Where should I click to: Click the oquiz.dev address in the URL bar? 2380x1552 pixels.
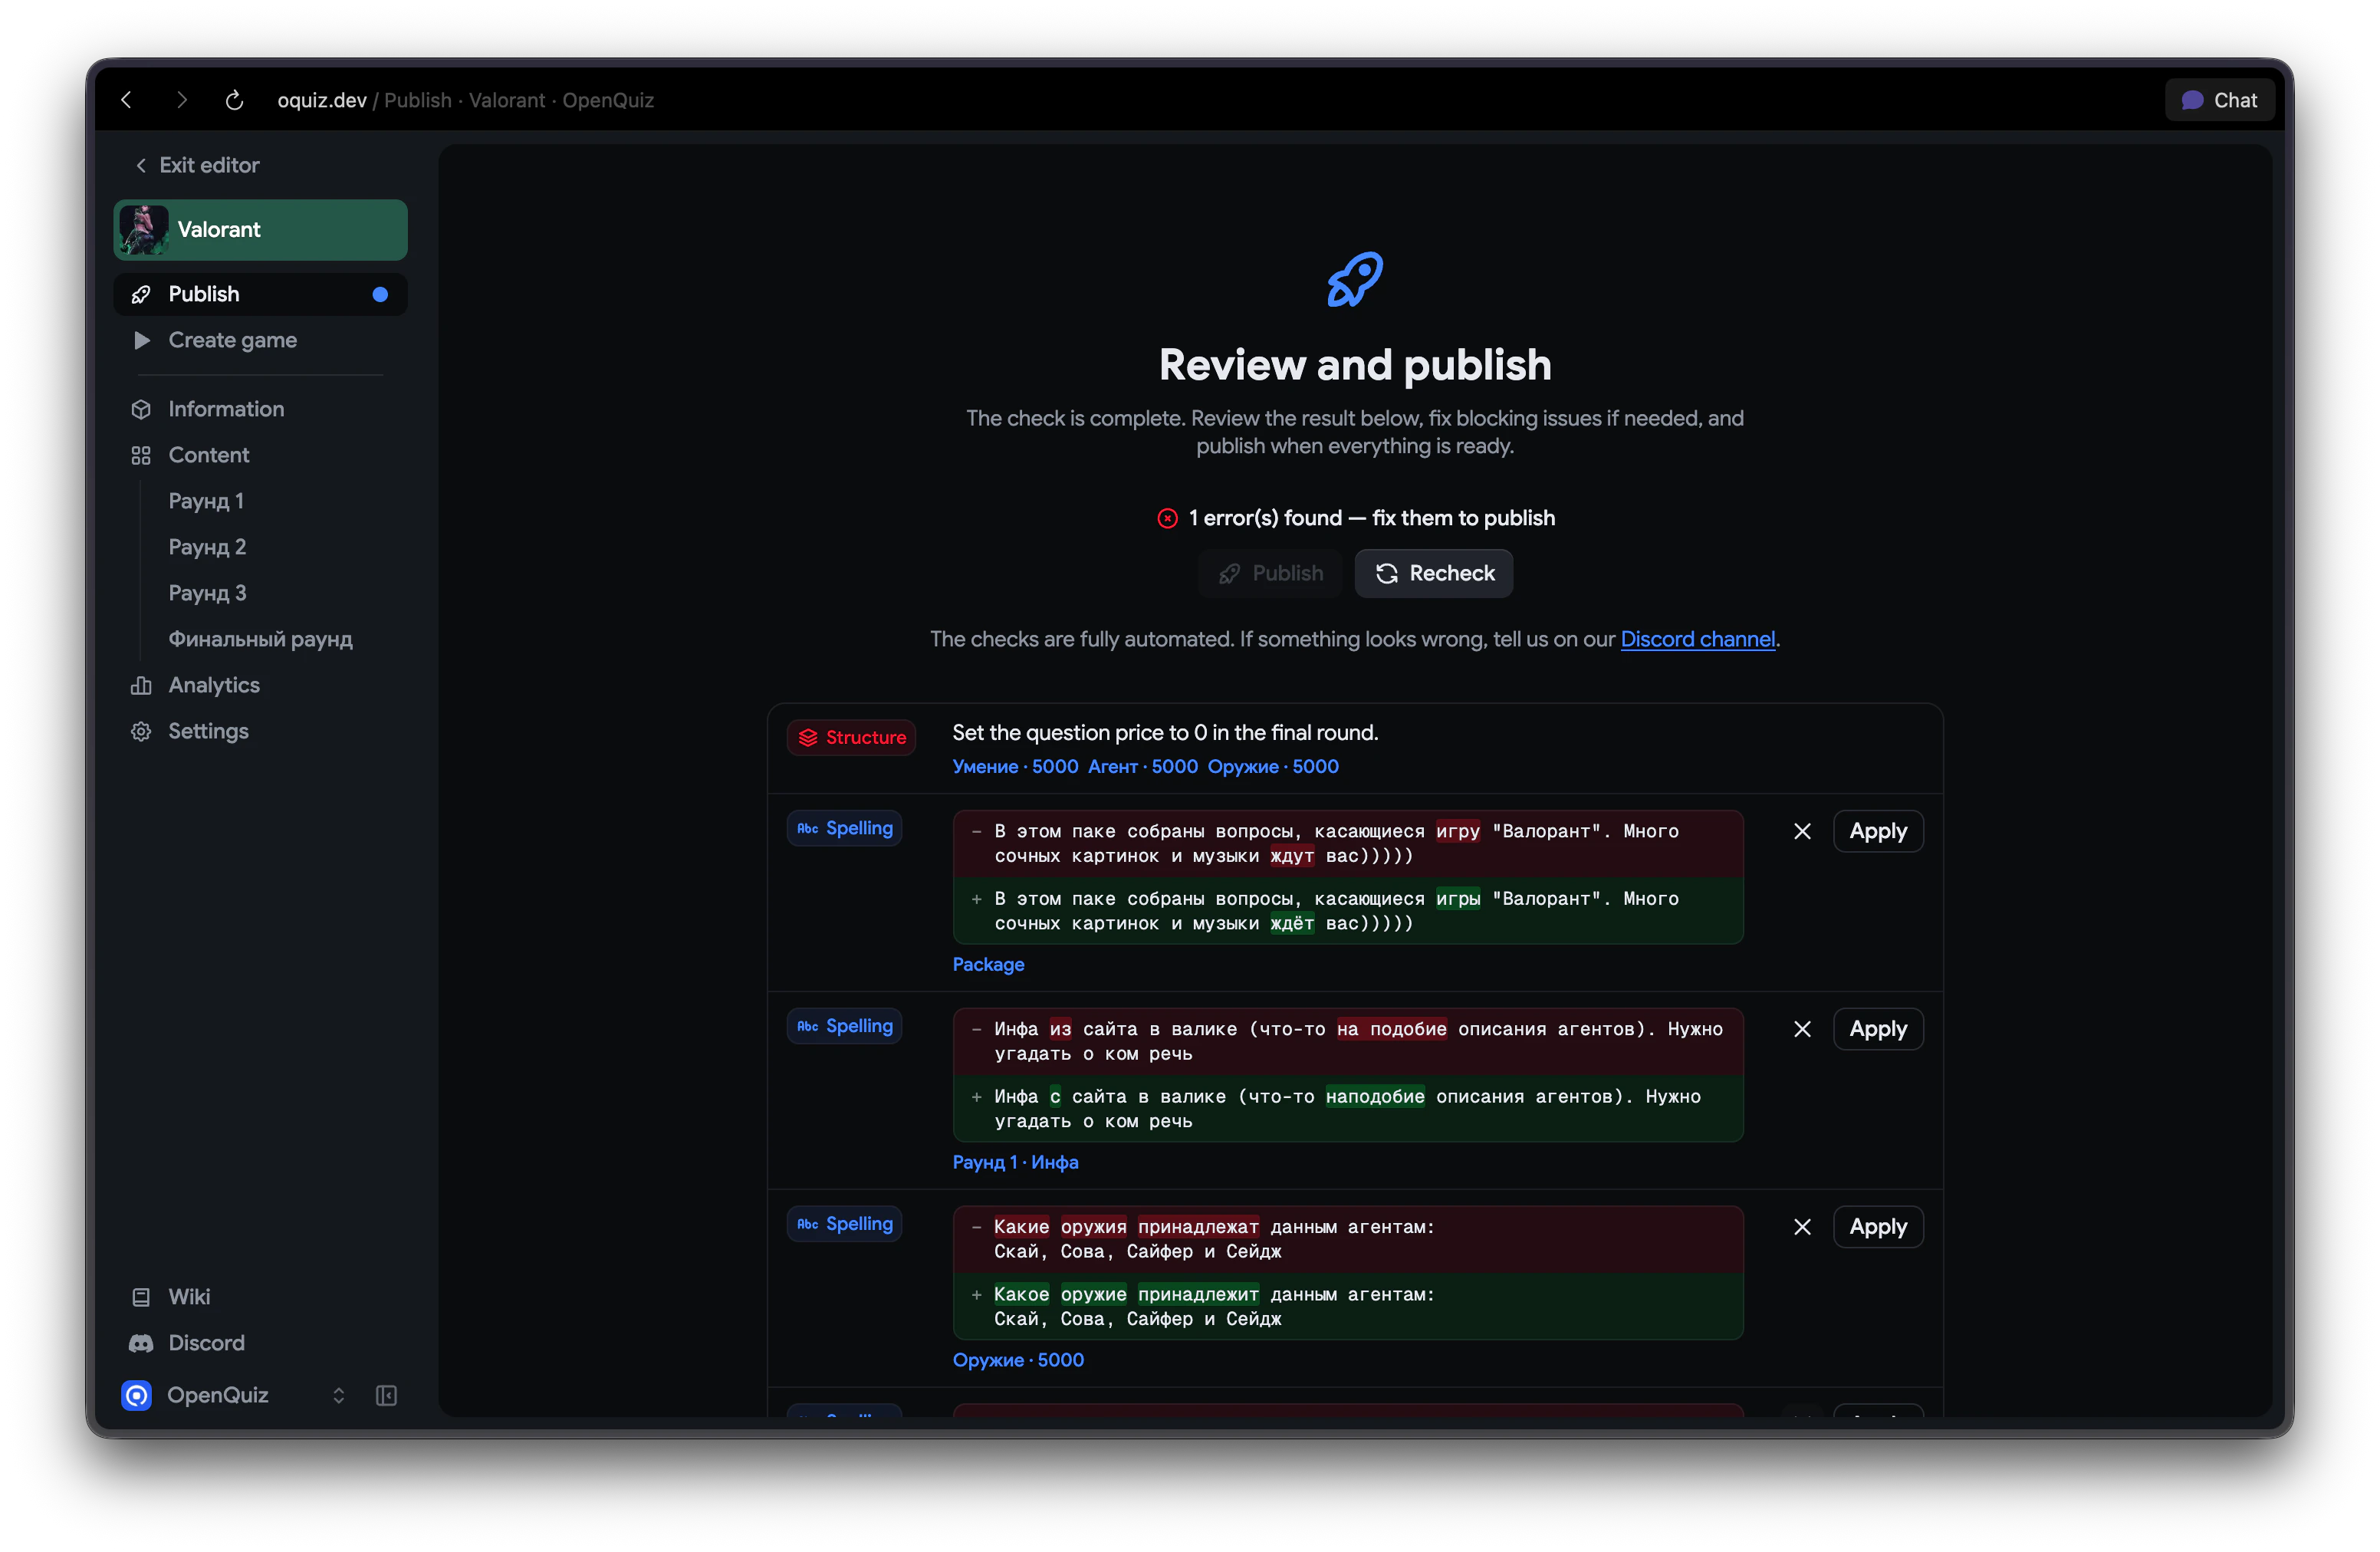pyautogui.click(x=322, y=100)
